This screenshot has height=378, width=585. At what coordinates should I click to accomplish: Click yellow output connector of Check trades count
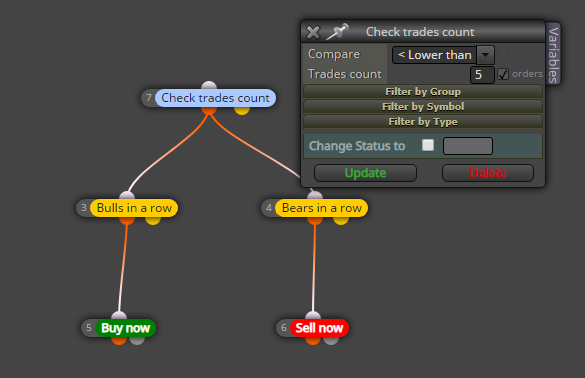tap(242, 110)
